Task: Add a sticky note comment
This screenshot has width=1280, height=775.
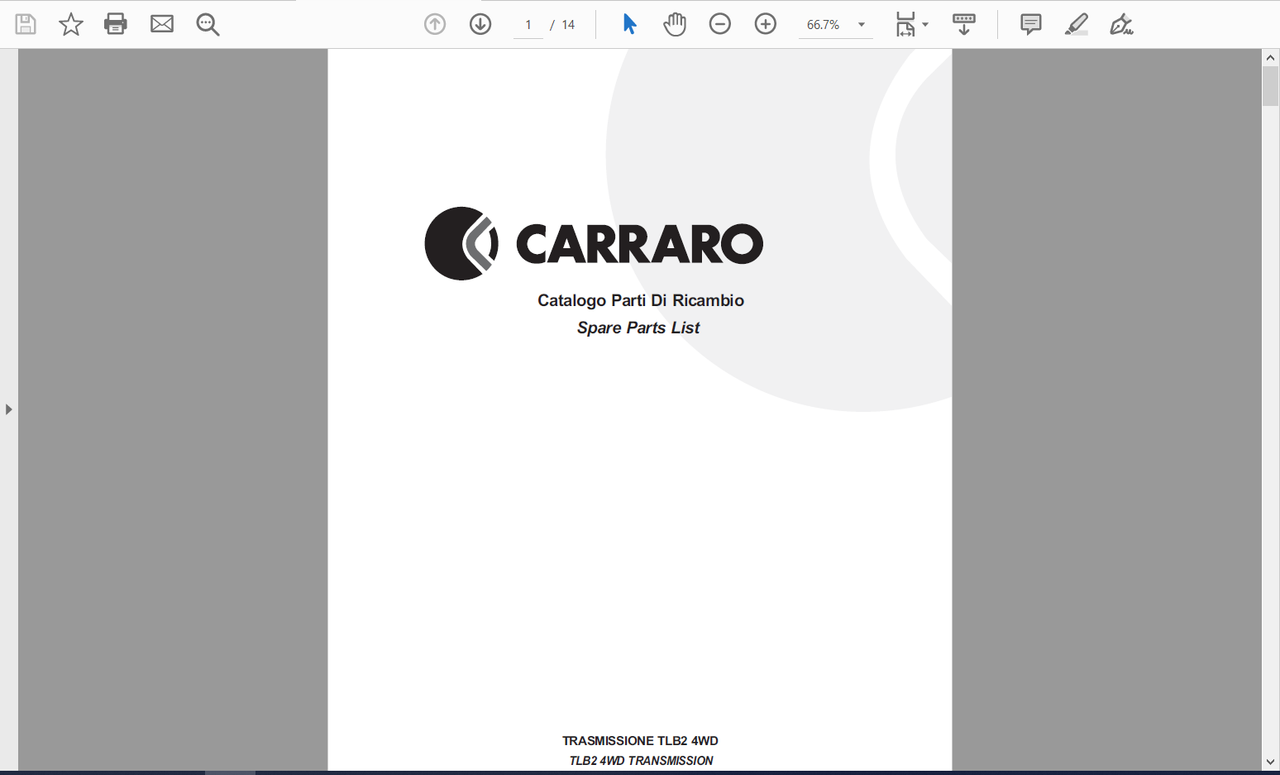Action: [1031, 24]
